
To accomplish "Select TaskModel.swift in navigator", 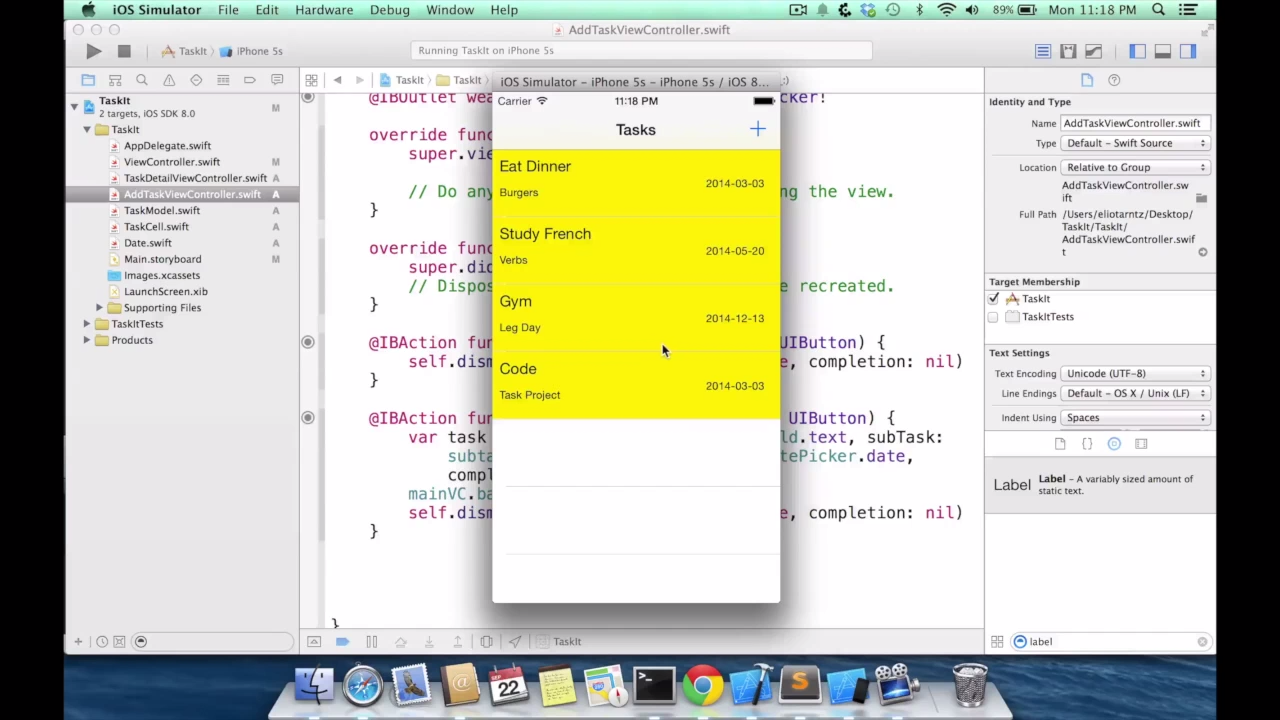I will click(x=162, y=210).
